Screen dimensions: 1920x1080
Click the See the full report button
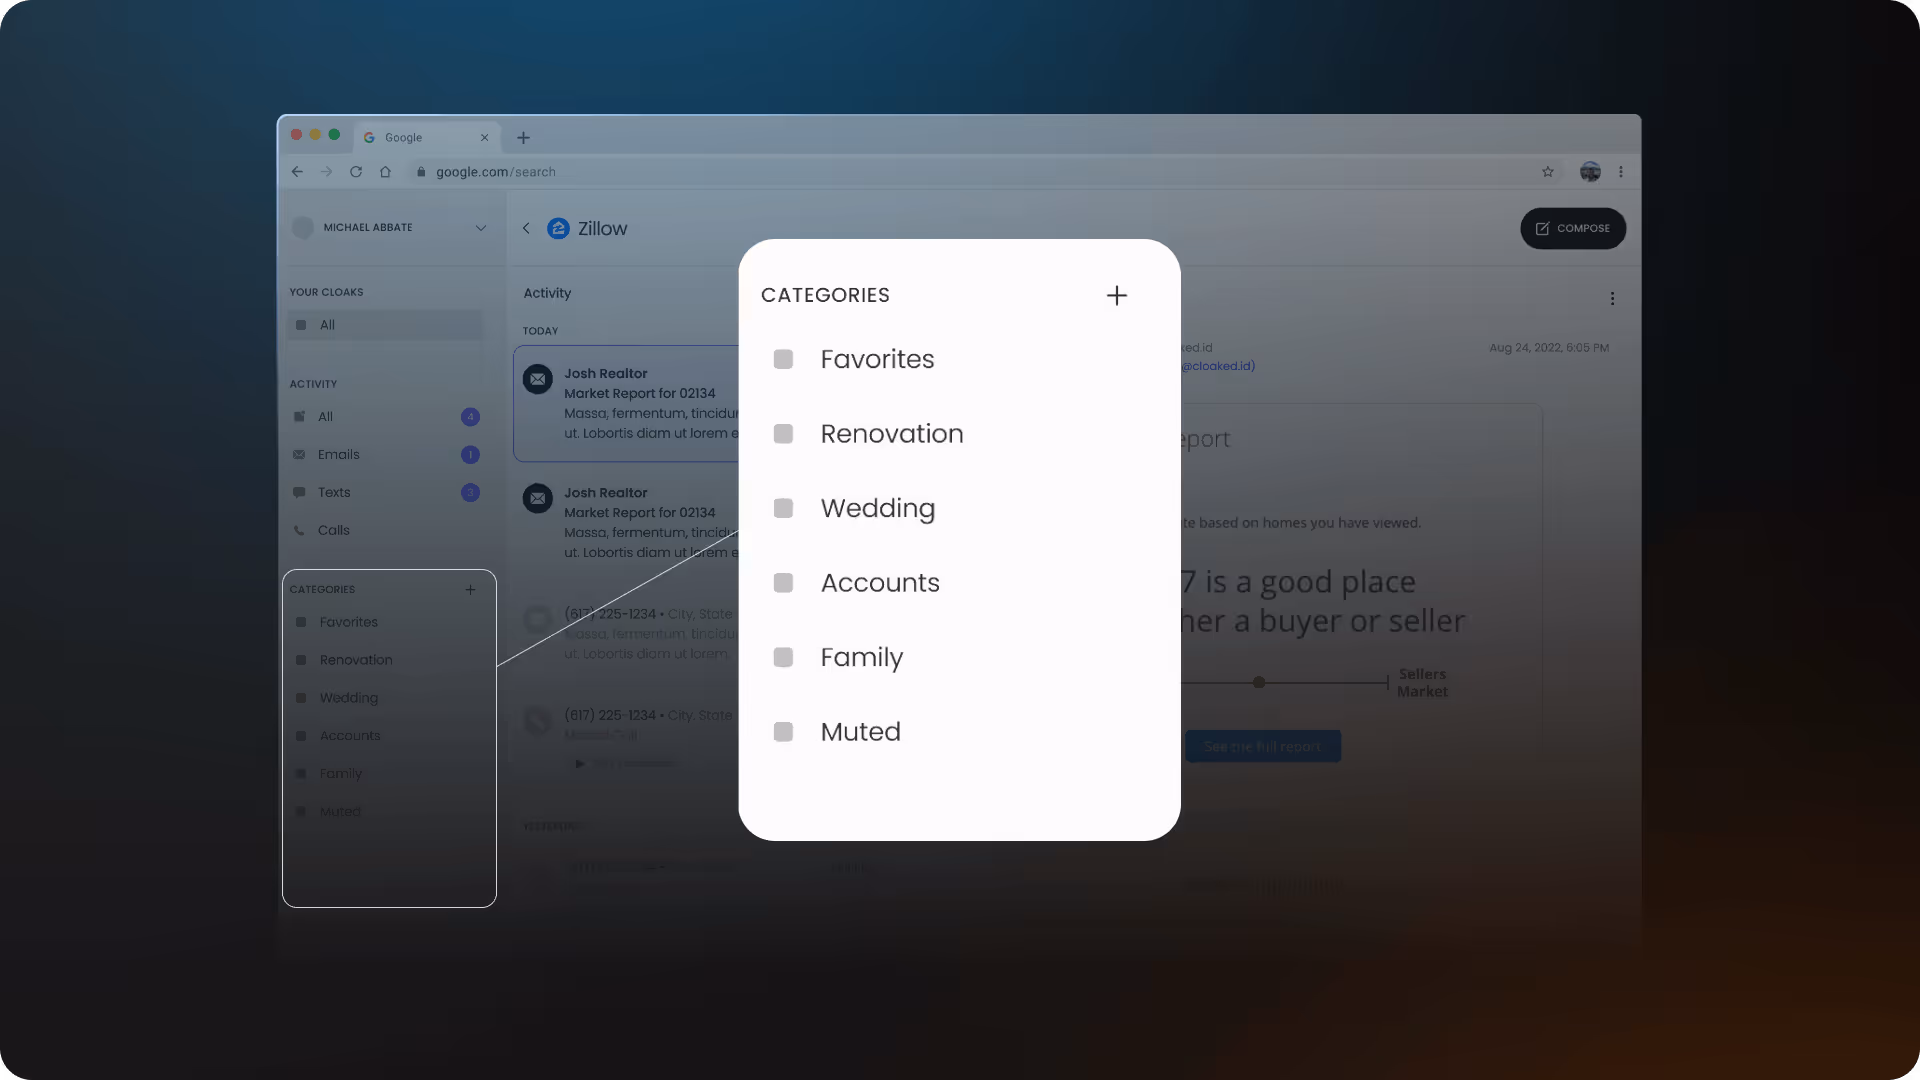coord(1262,746)
